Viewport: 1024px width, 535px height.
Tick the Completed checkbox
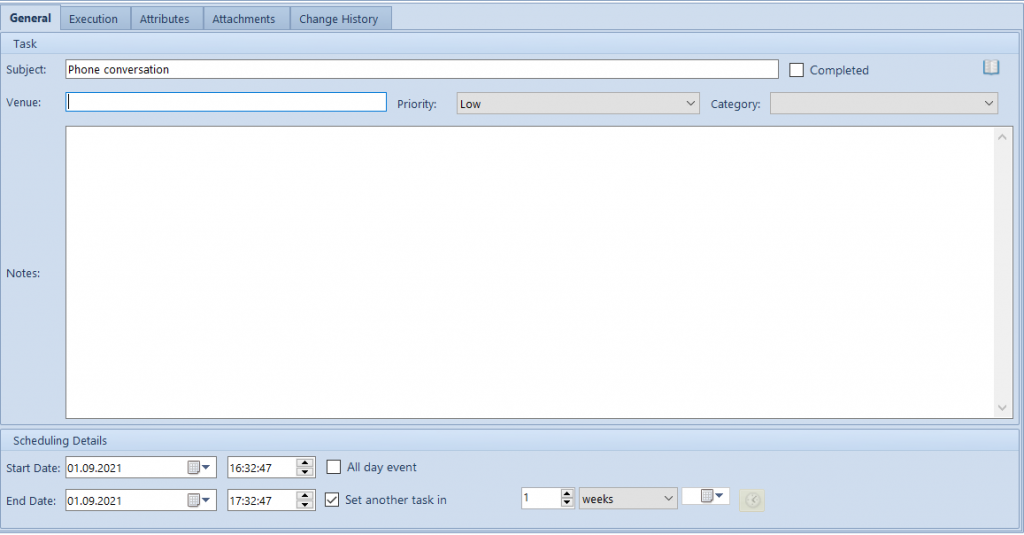[x=796, y=70]
